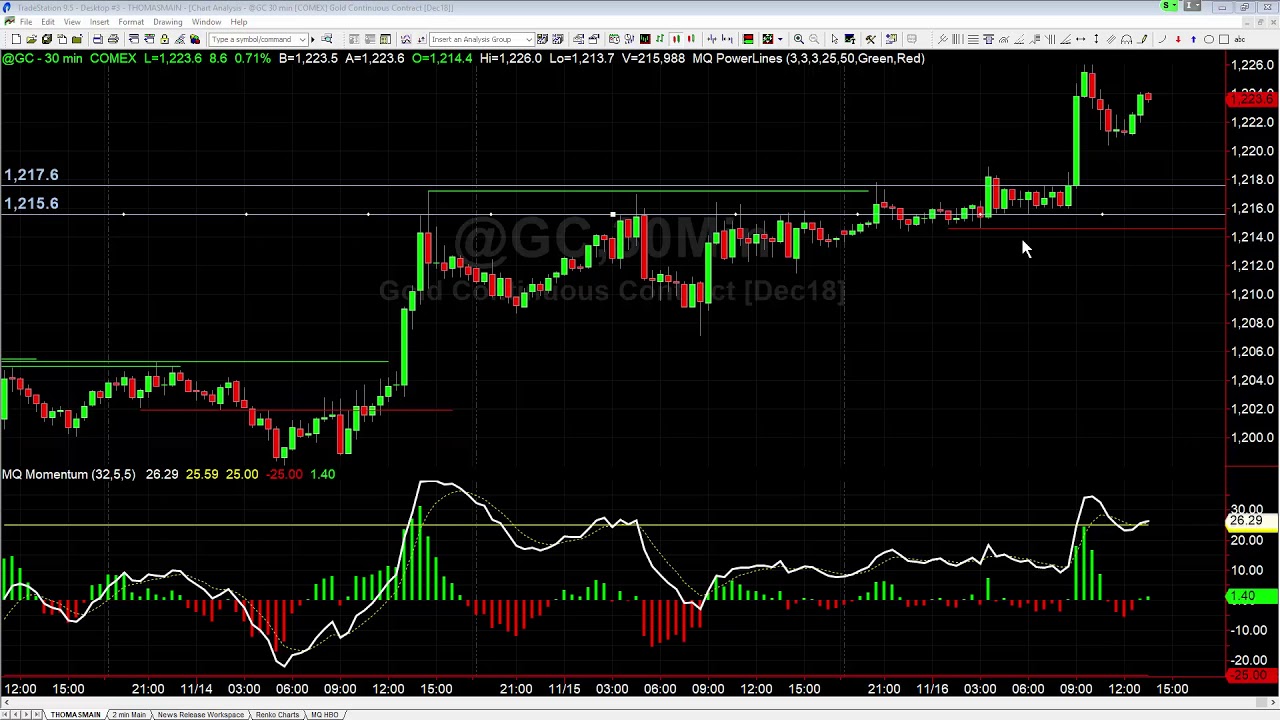Open the Insert an Analysis Group dropdown
This screenshot has height=720, width=1280.
(529, 39)
